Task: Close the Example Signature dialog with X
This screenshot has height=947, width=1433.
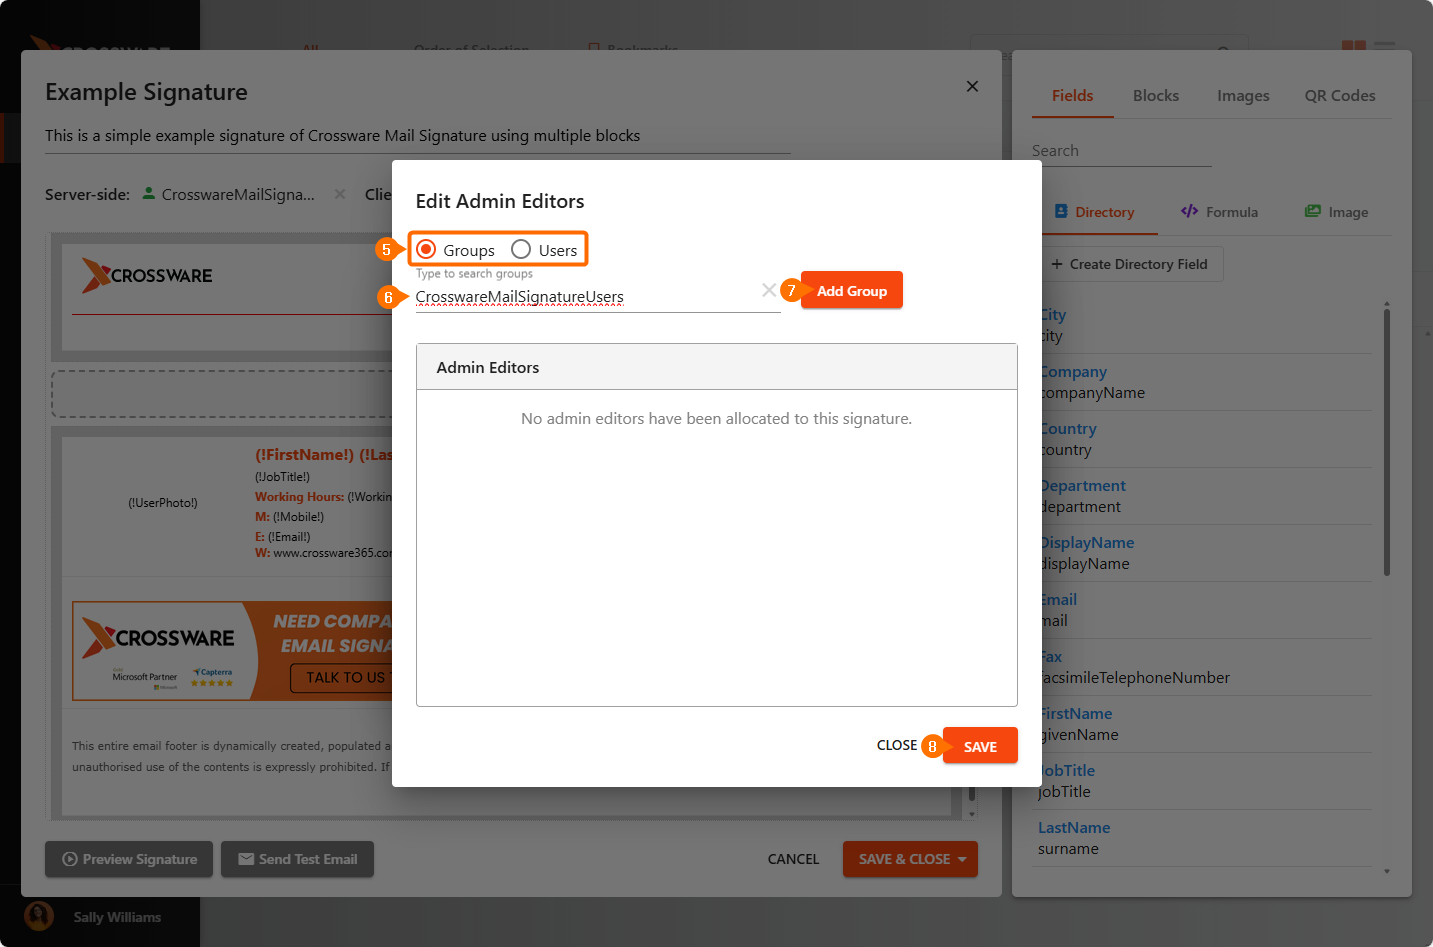Action: pos(972,87)
